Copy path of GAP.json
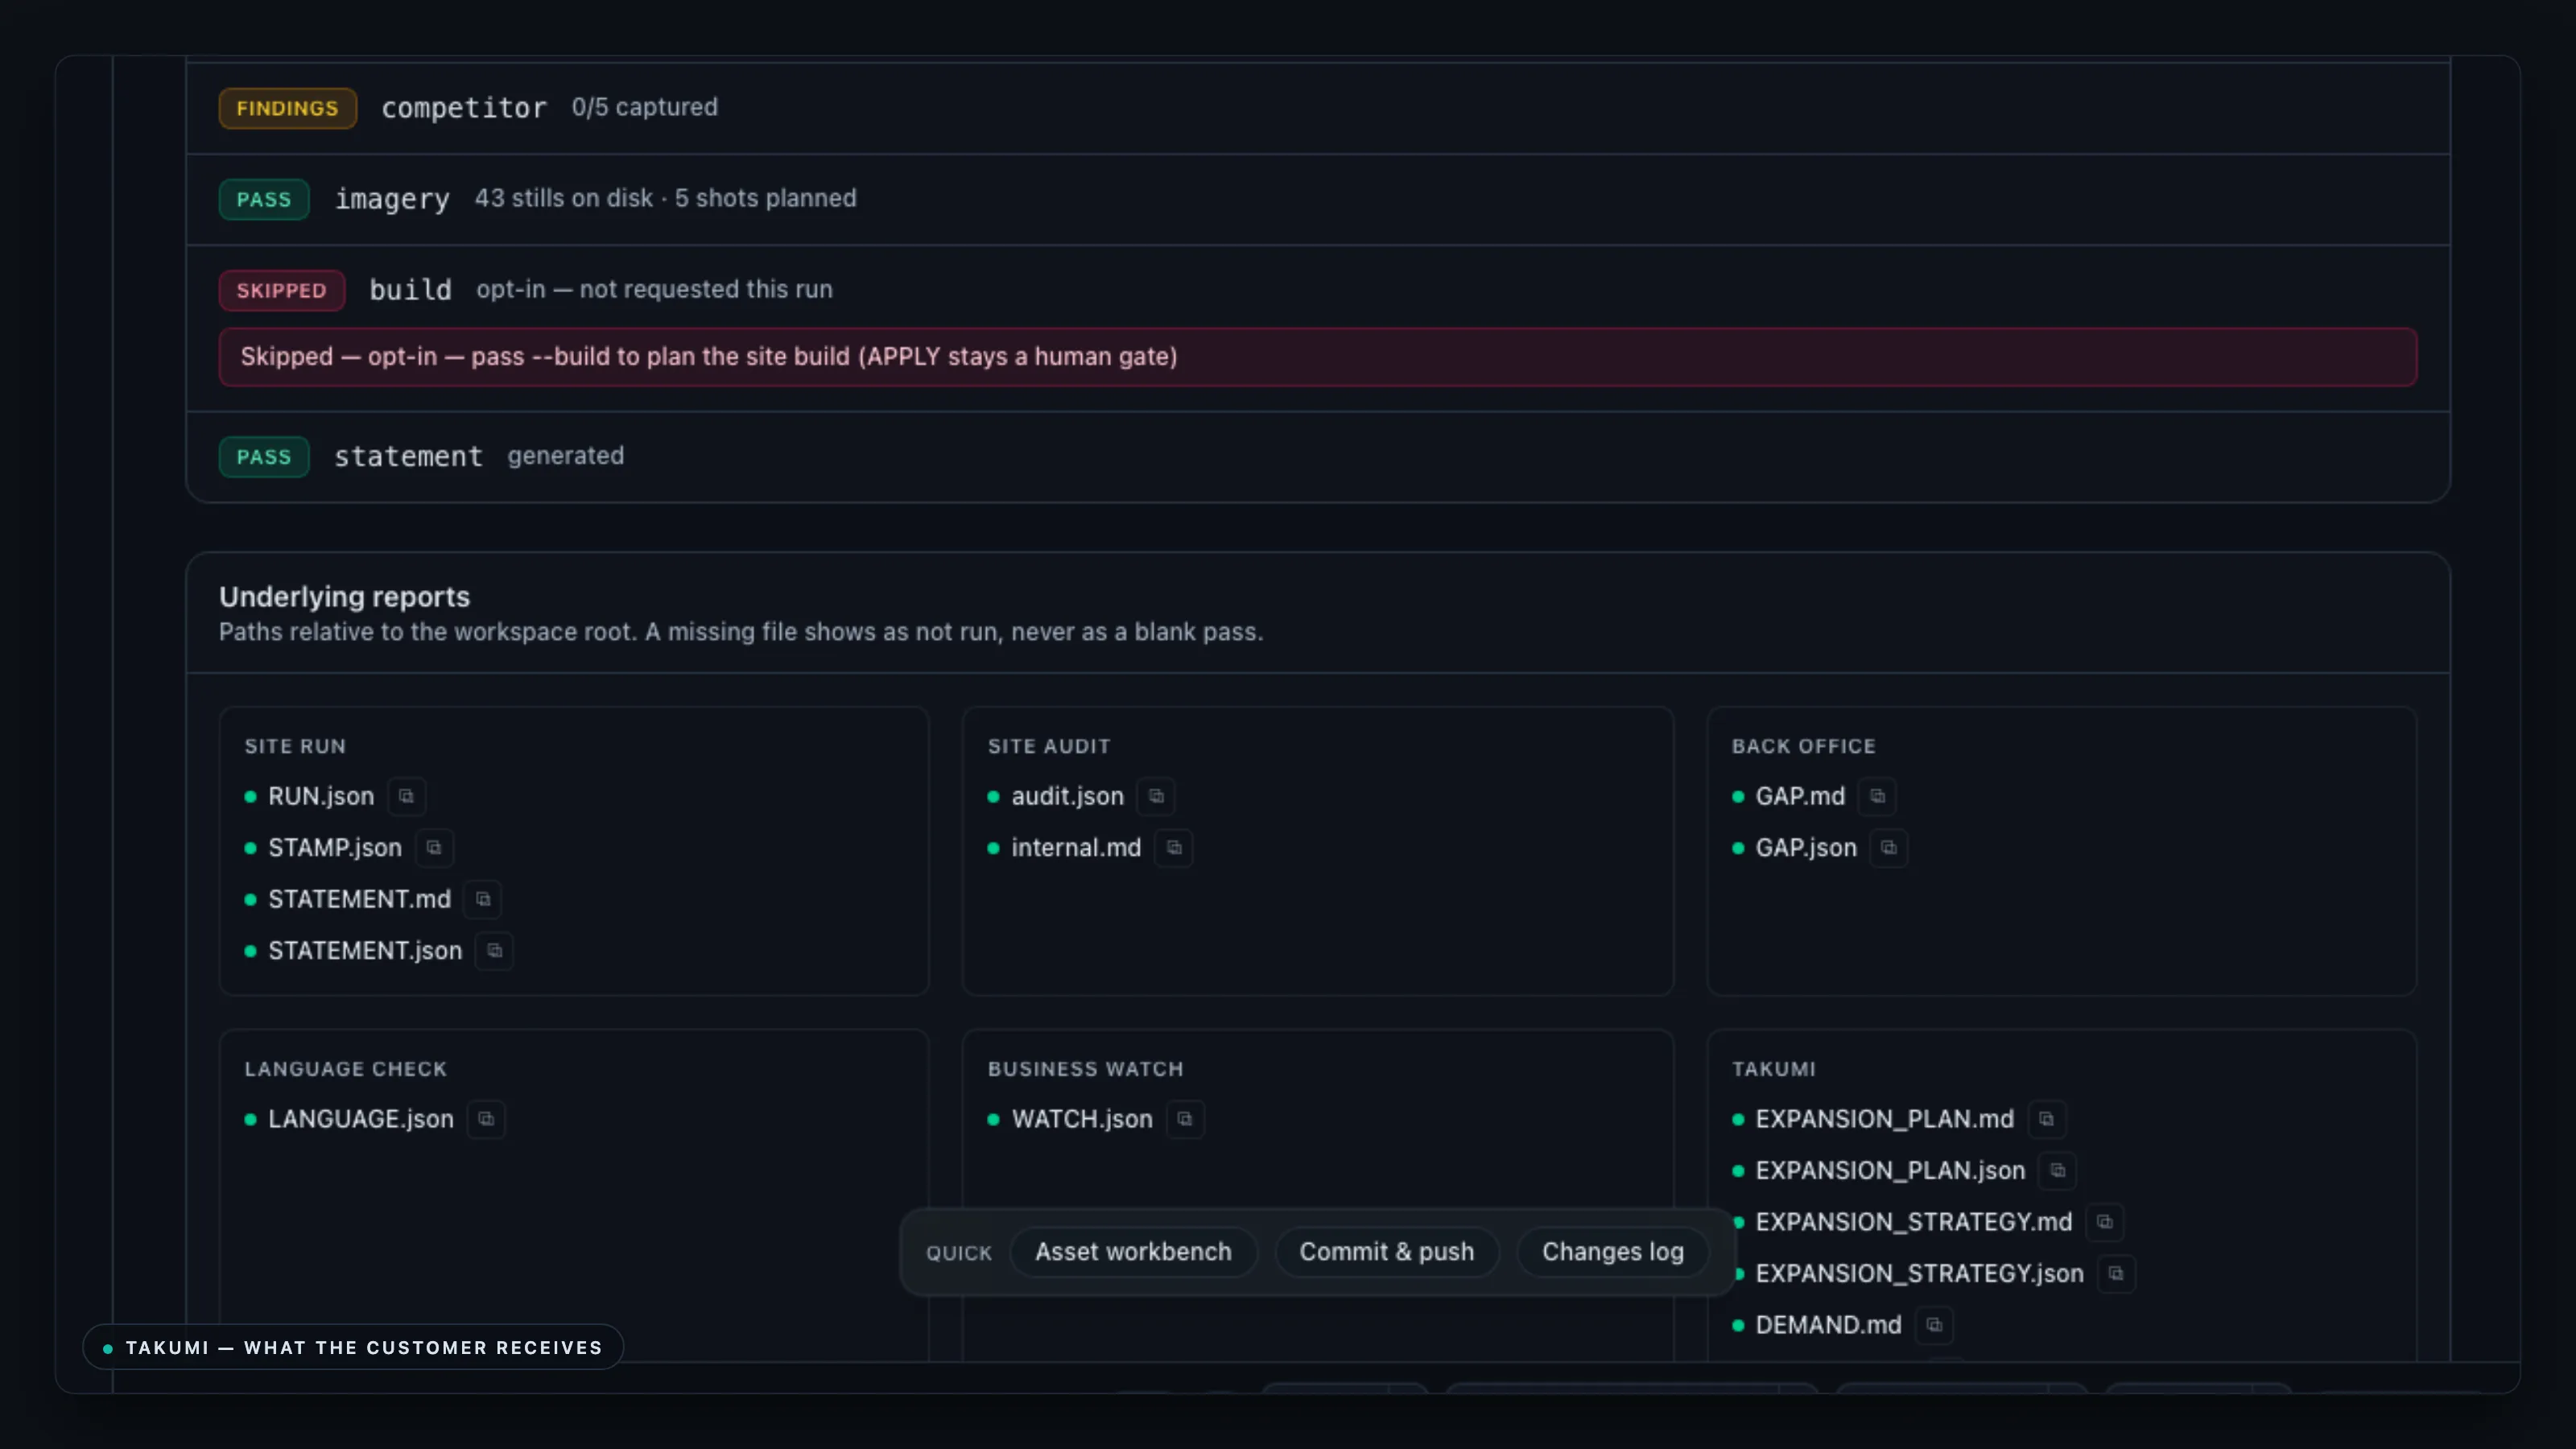 (x=1889, y=848)
